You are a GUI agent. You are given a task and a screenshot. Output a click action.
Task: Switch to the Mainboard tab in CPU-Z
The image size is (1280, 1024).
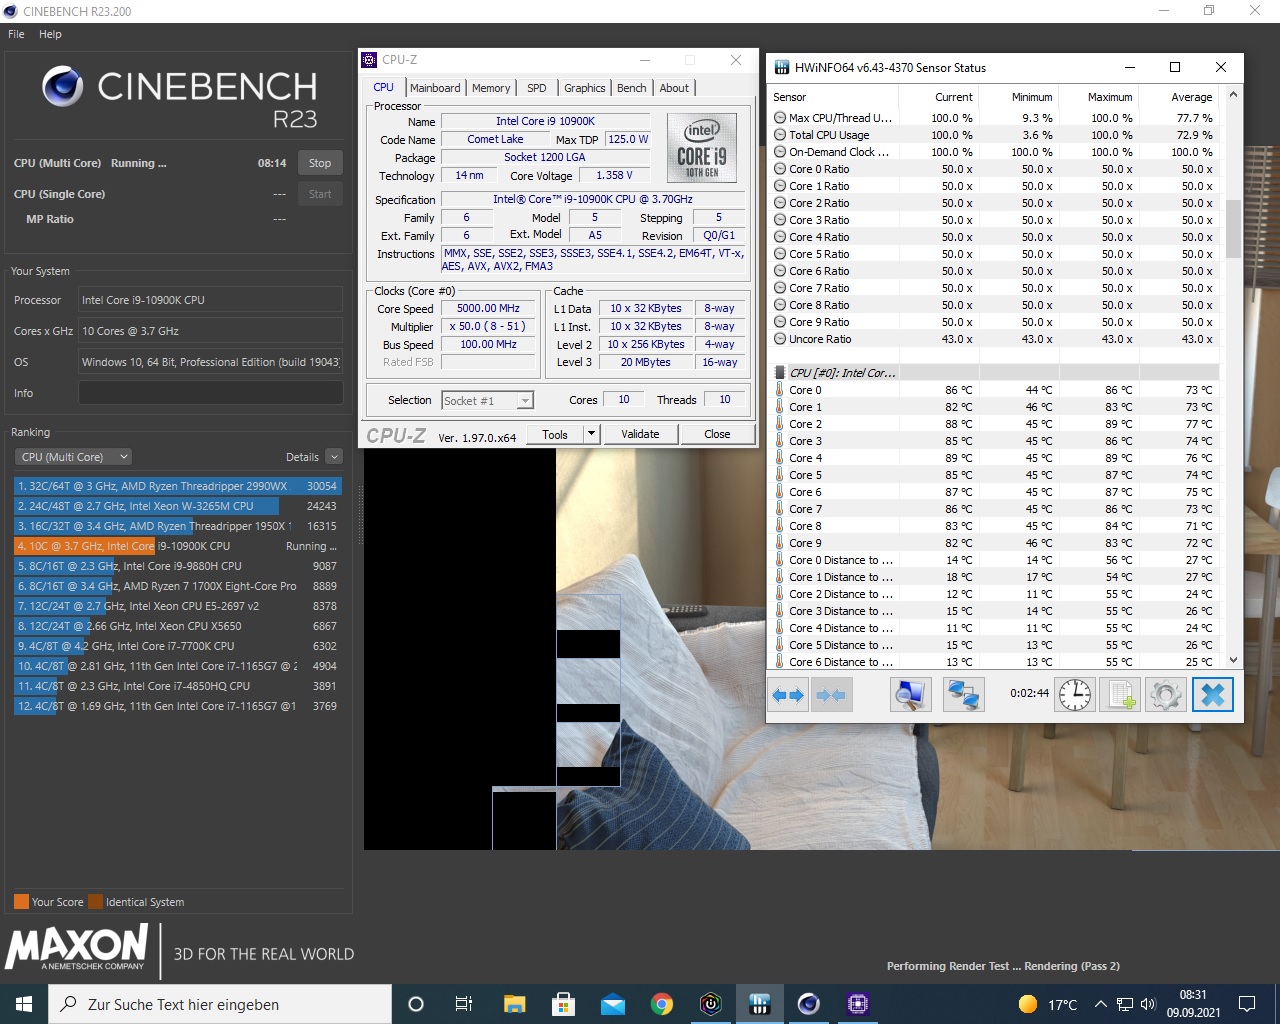click(435, 88)
